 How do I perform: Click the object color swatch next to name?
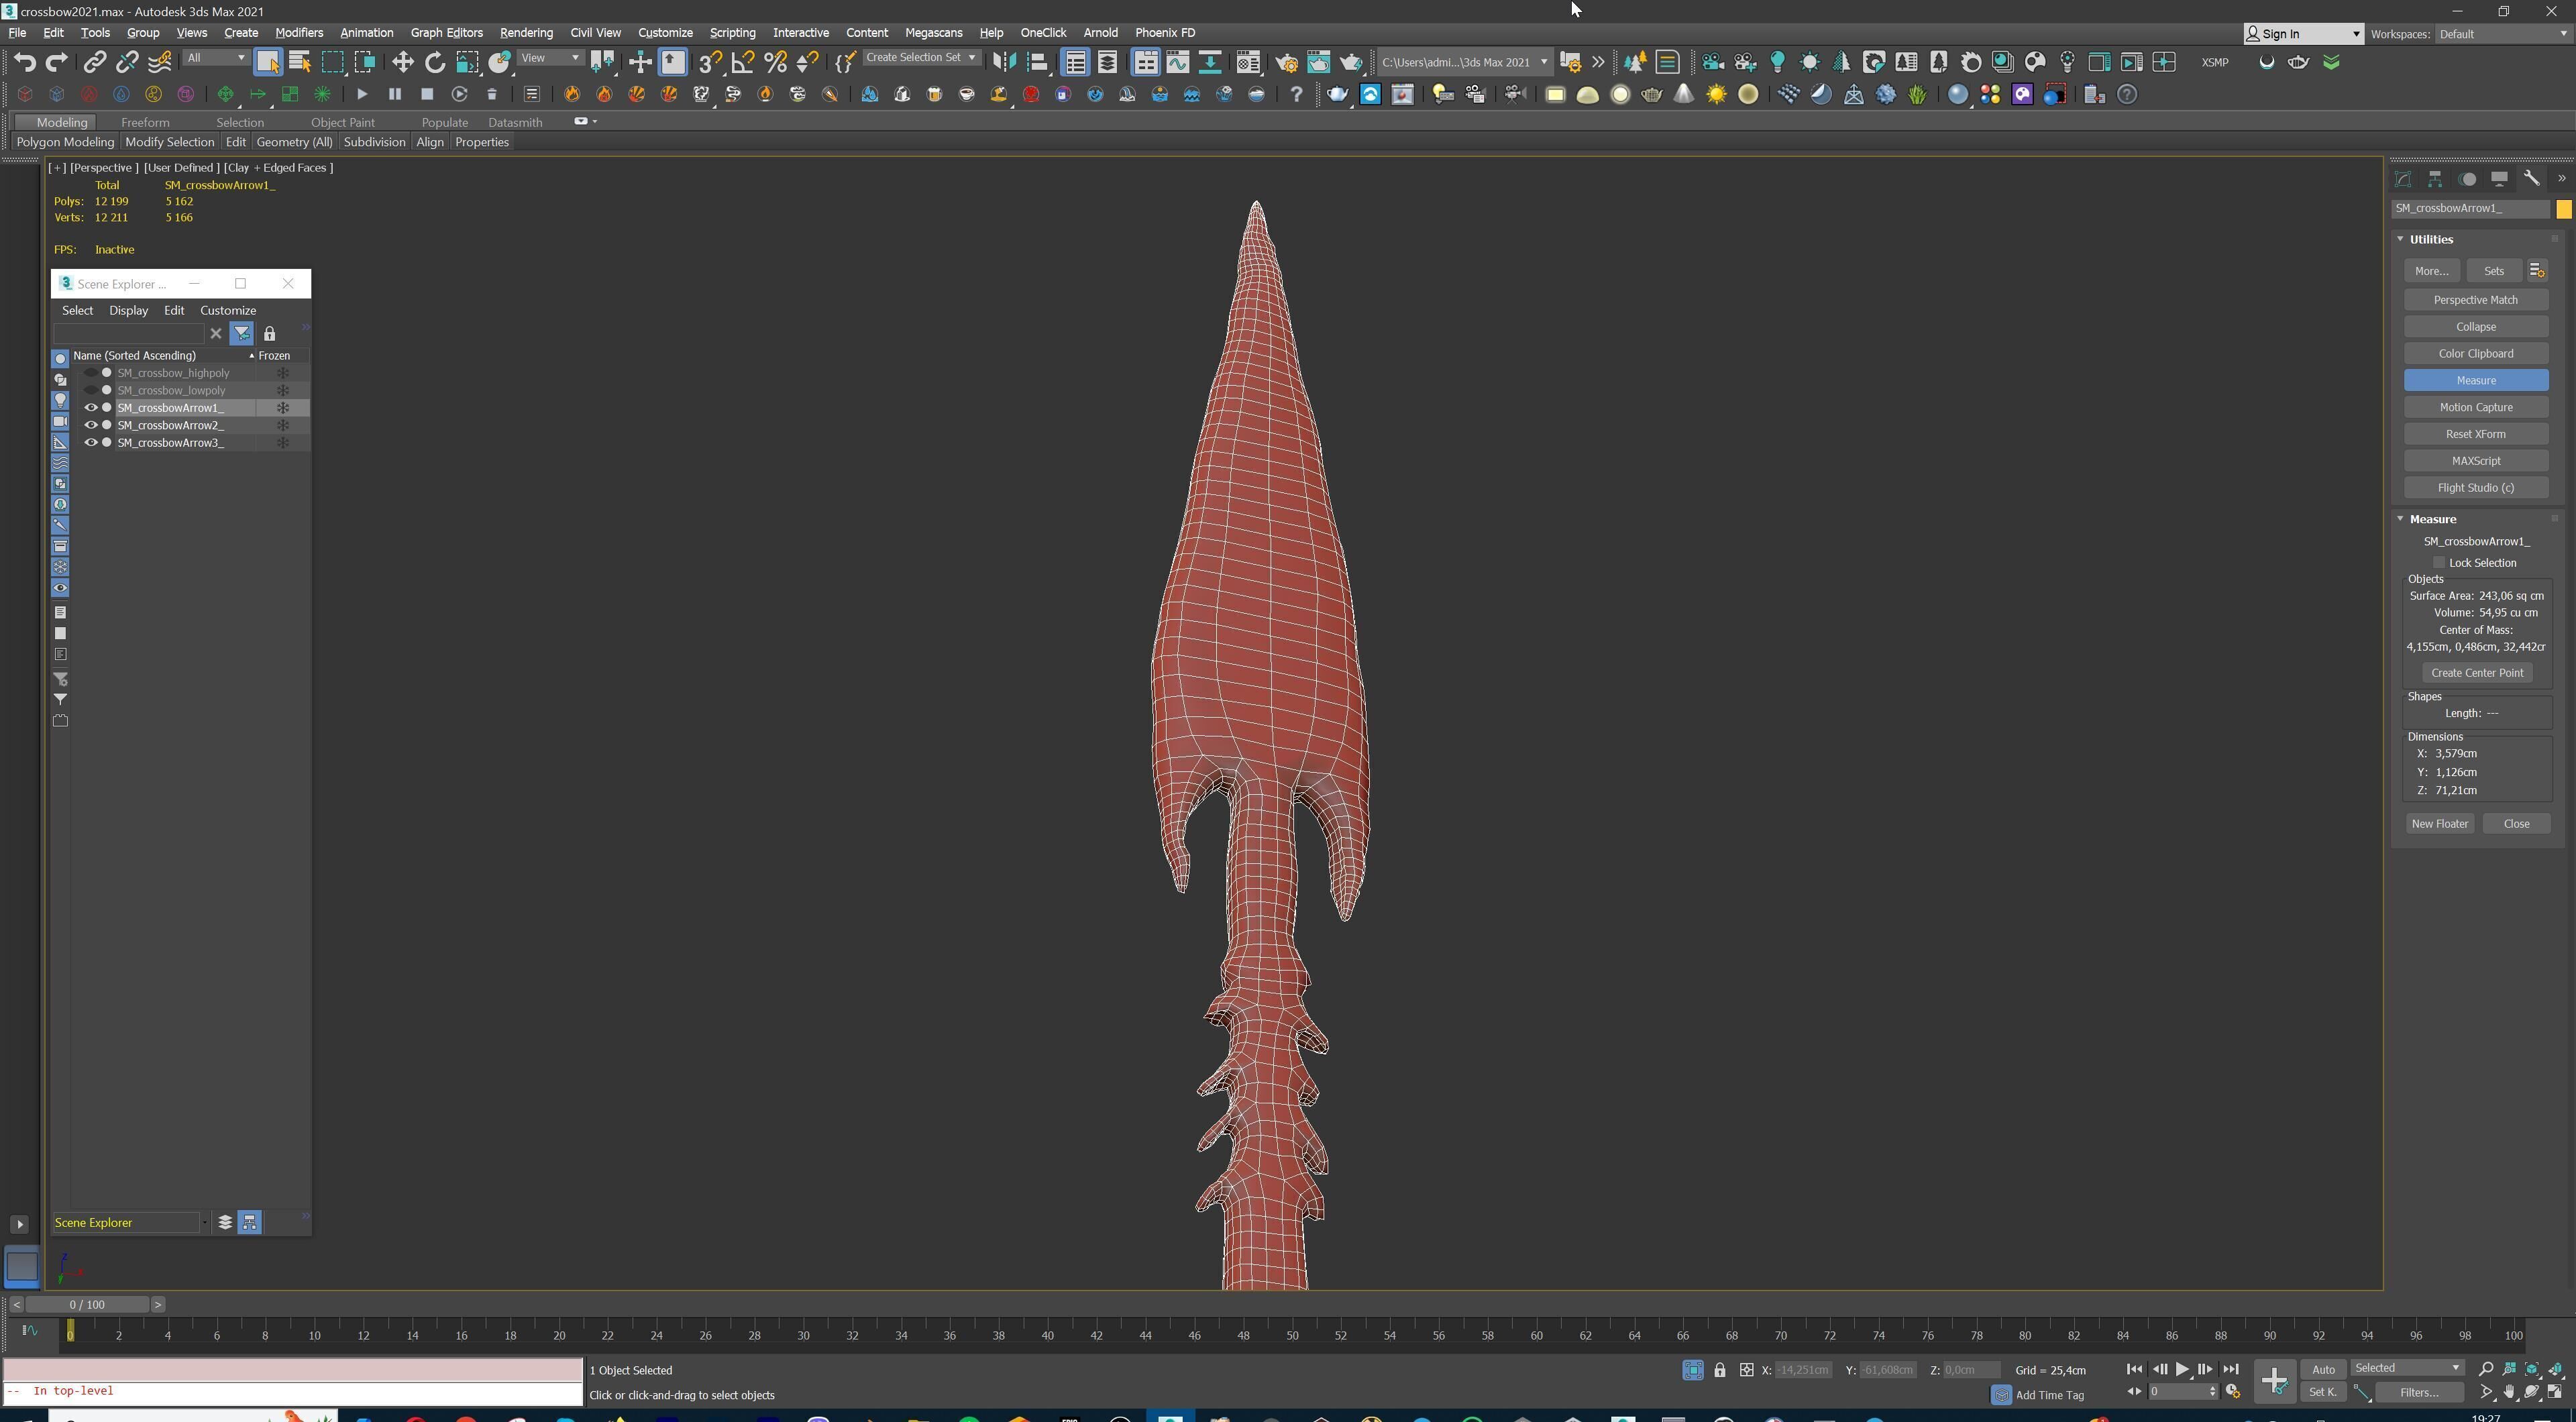click(2563, 209)
